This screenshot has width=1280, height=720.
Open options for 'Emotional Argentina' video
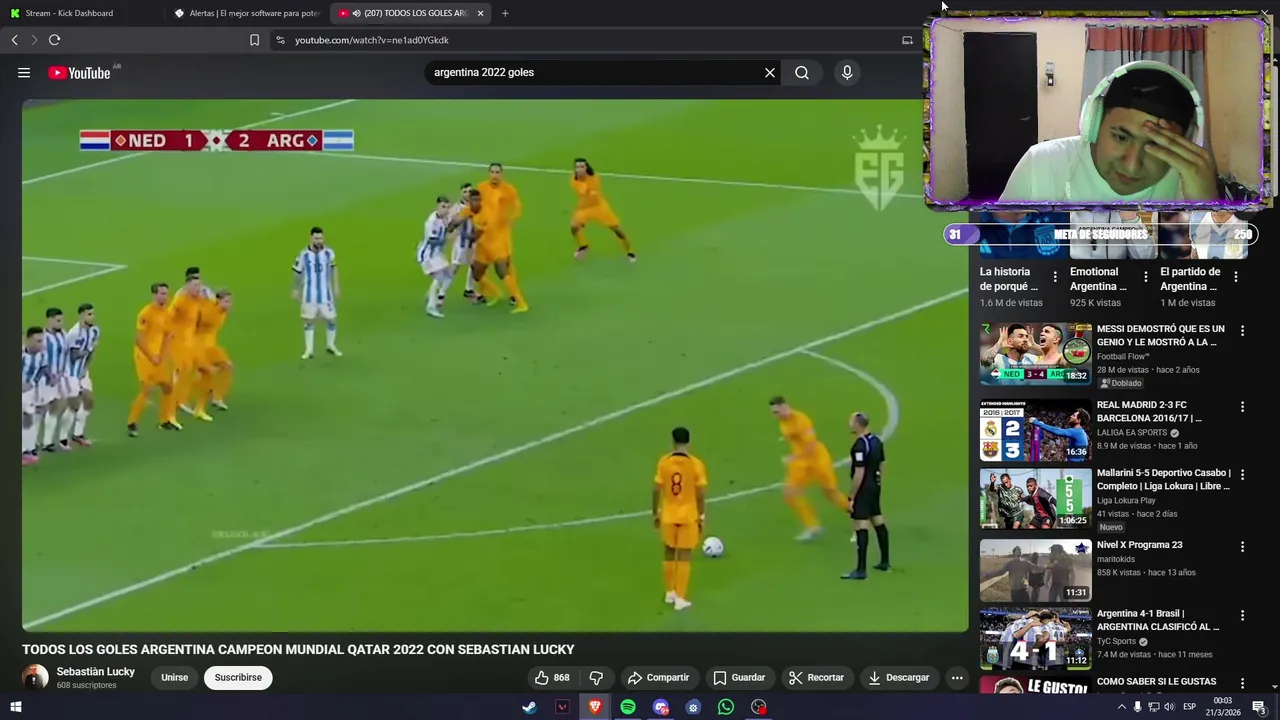click(x=1146, y=277)
